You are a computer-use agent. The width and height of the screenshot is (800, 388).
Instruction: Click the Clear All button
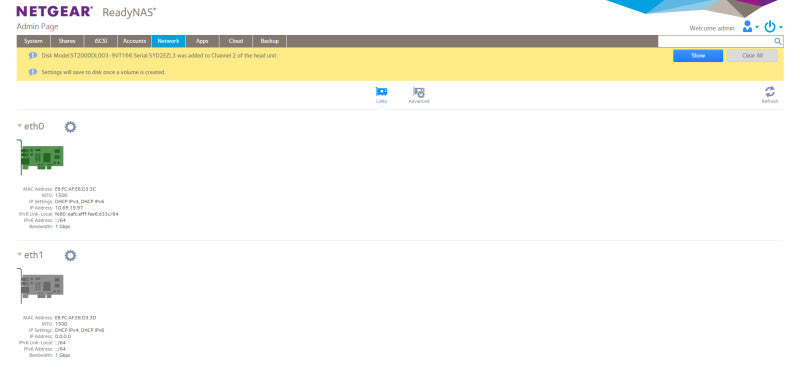coord(752,56)
